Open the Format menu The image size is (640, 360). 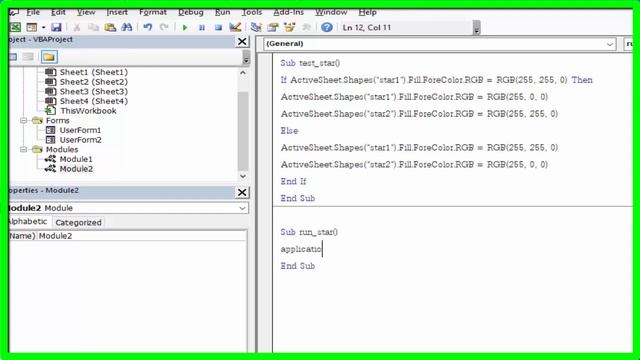(153, 12)
